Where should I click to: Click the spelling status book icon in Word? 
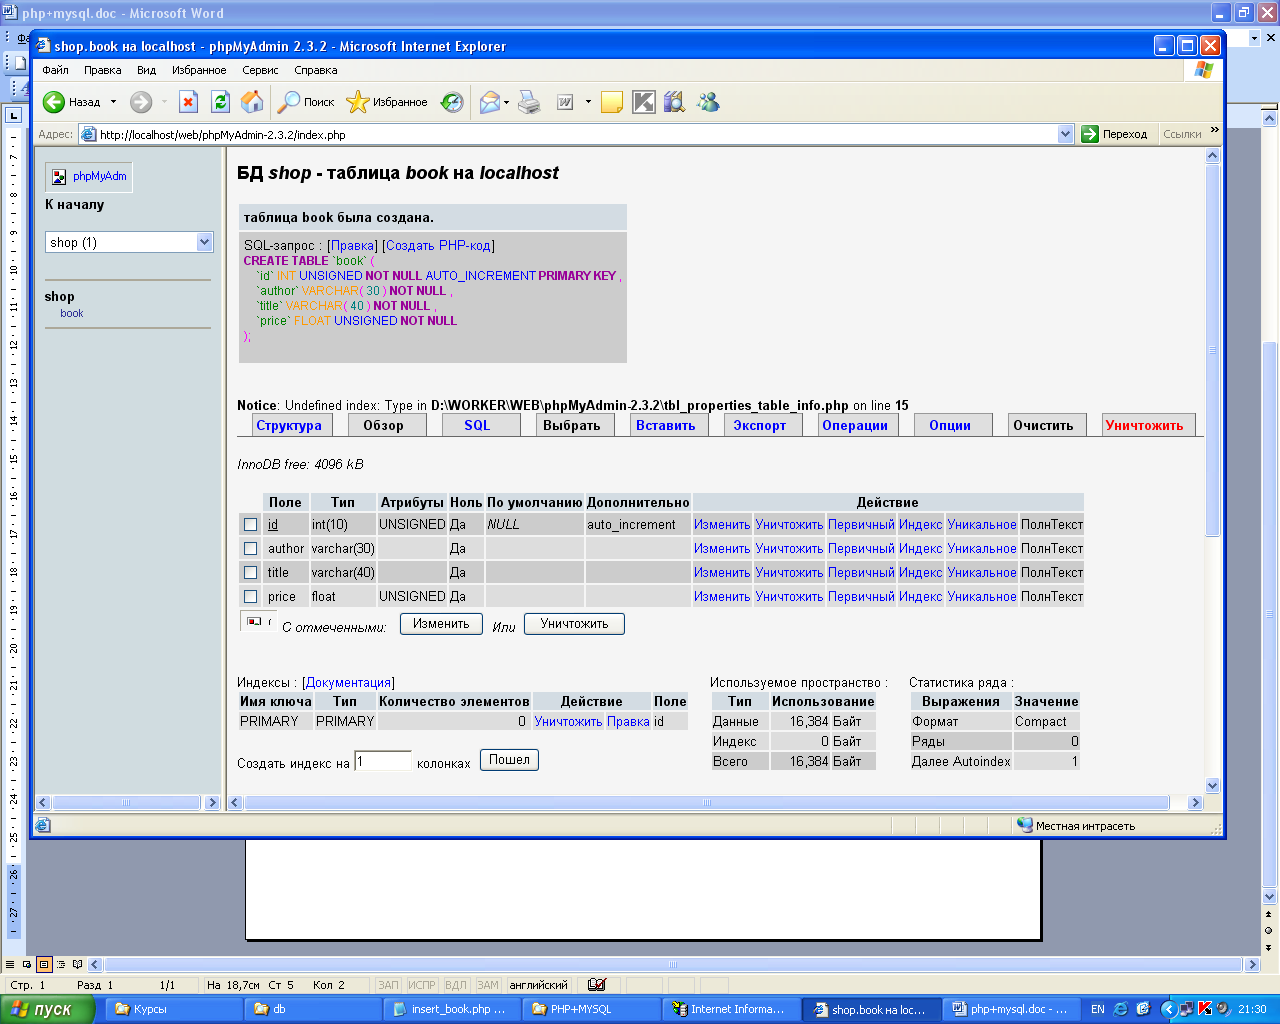point(597,985)
